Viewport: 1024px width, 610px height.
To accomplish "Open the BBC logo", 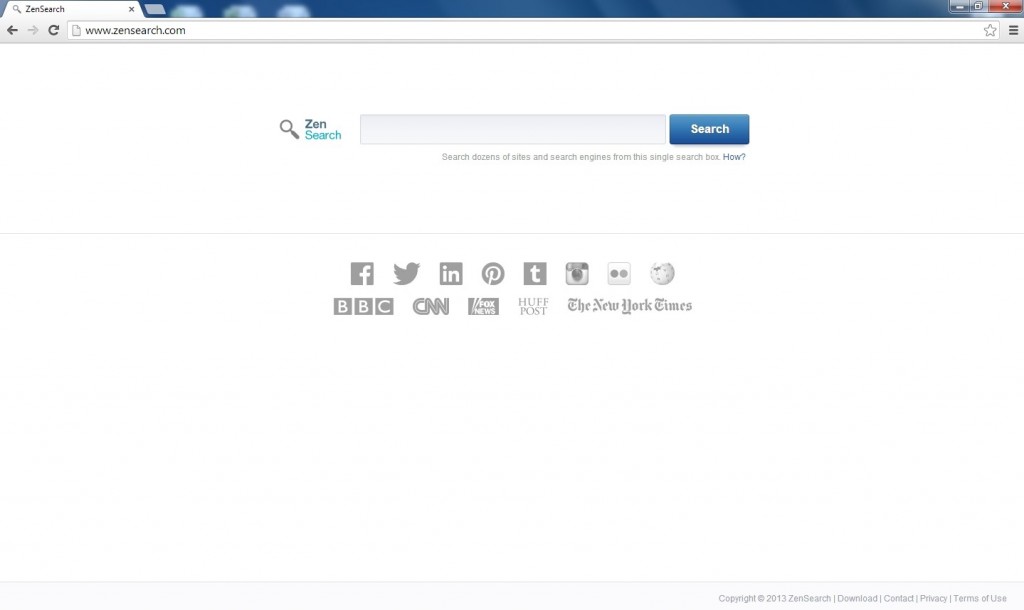I will tap(364, 306).
